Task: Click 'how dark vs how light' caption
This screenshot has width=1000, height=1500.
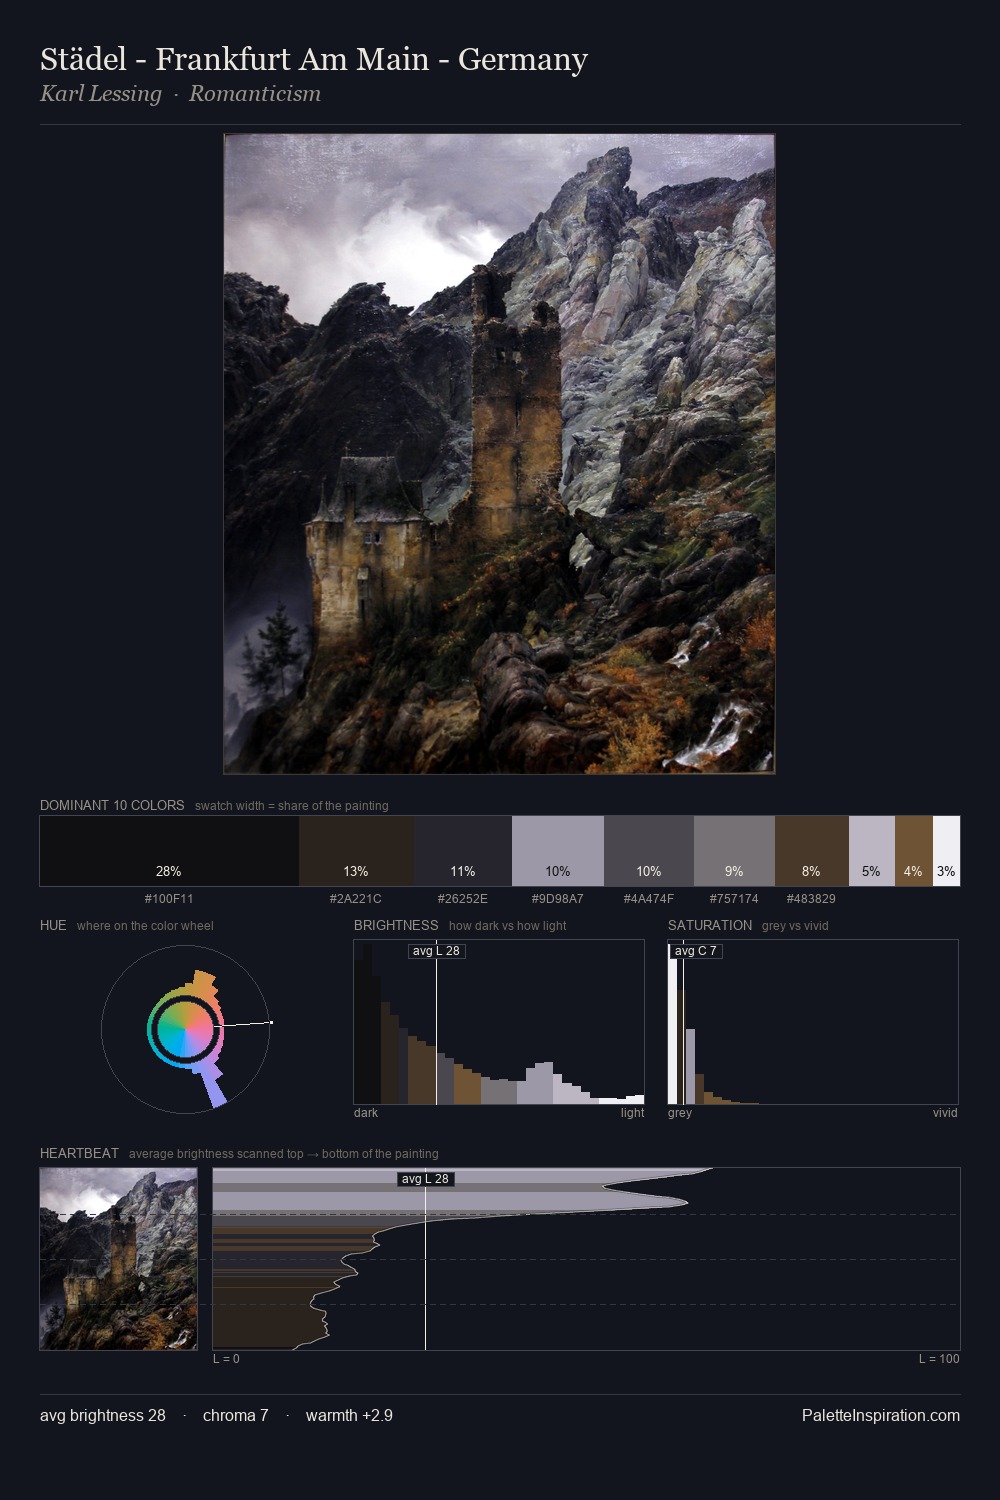Action: coord(508,926)
